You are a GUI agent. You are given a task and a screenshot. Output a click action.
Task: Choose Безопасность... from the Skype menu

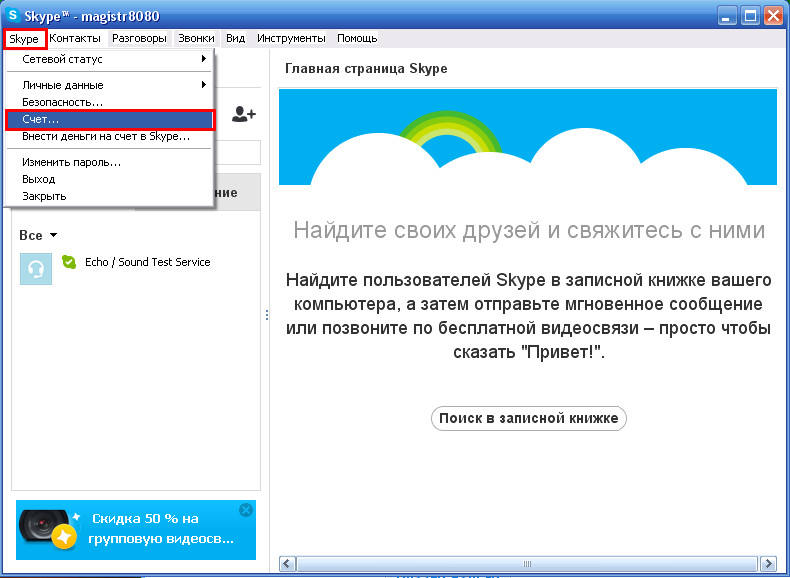pyautogui.click(x=110, y=102)
